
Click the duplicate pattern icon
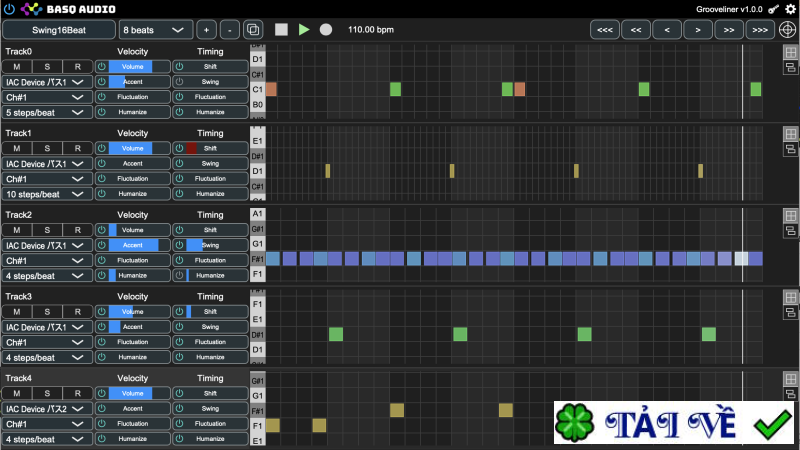[253, 30]
